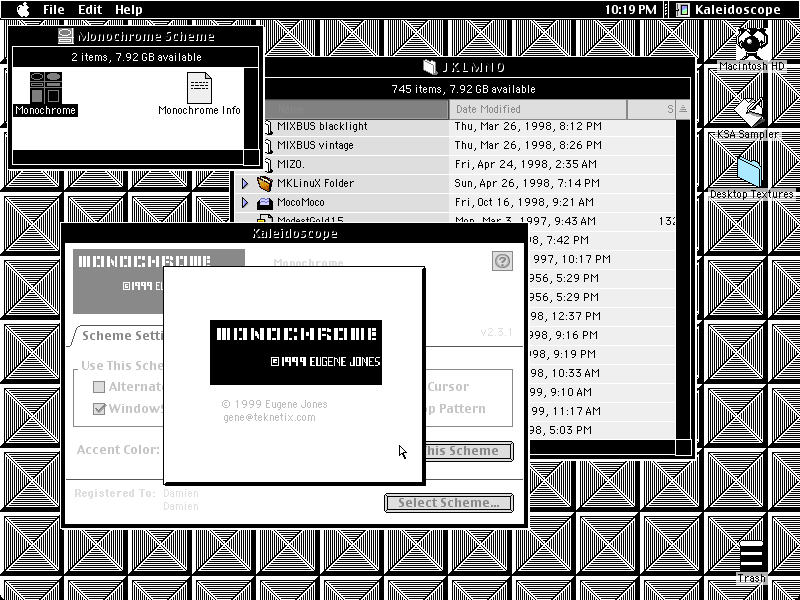
Task: Select the MocoMoco icon in JKLMNO
Action: coord(265,203)
